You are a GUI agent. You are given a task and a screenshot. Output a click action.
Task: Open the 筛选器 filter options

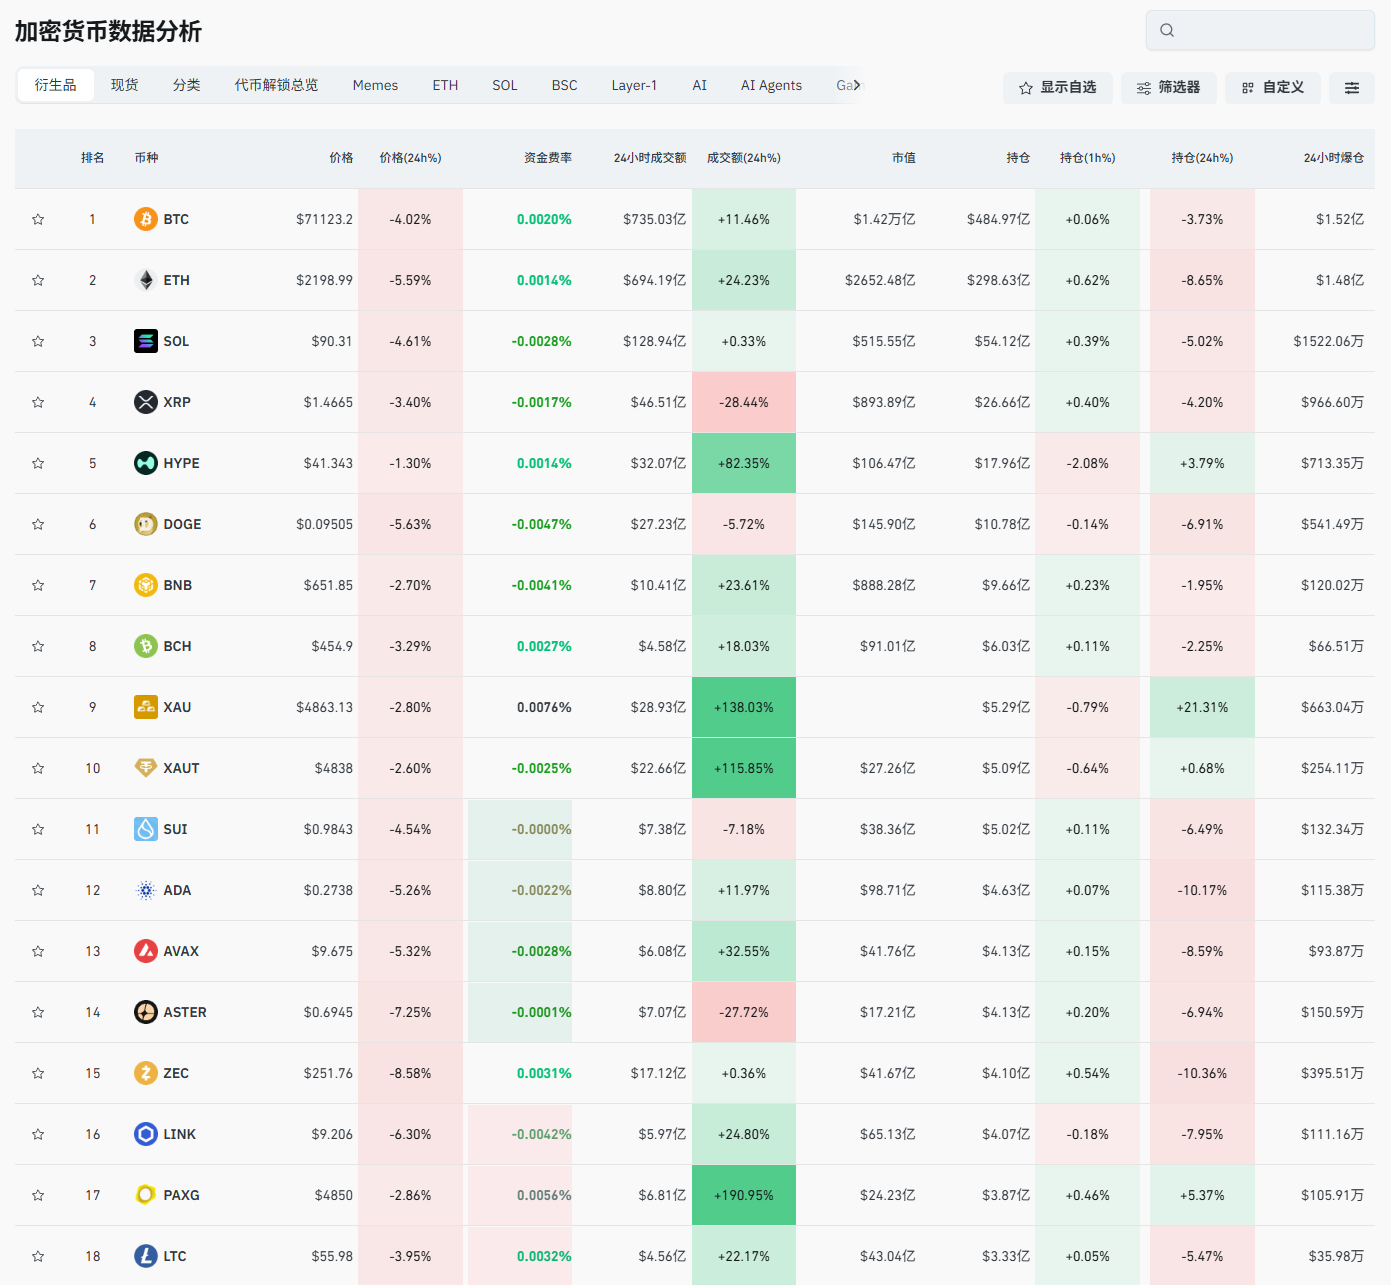(x=1168, y=88)
